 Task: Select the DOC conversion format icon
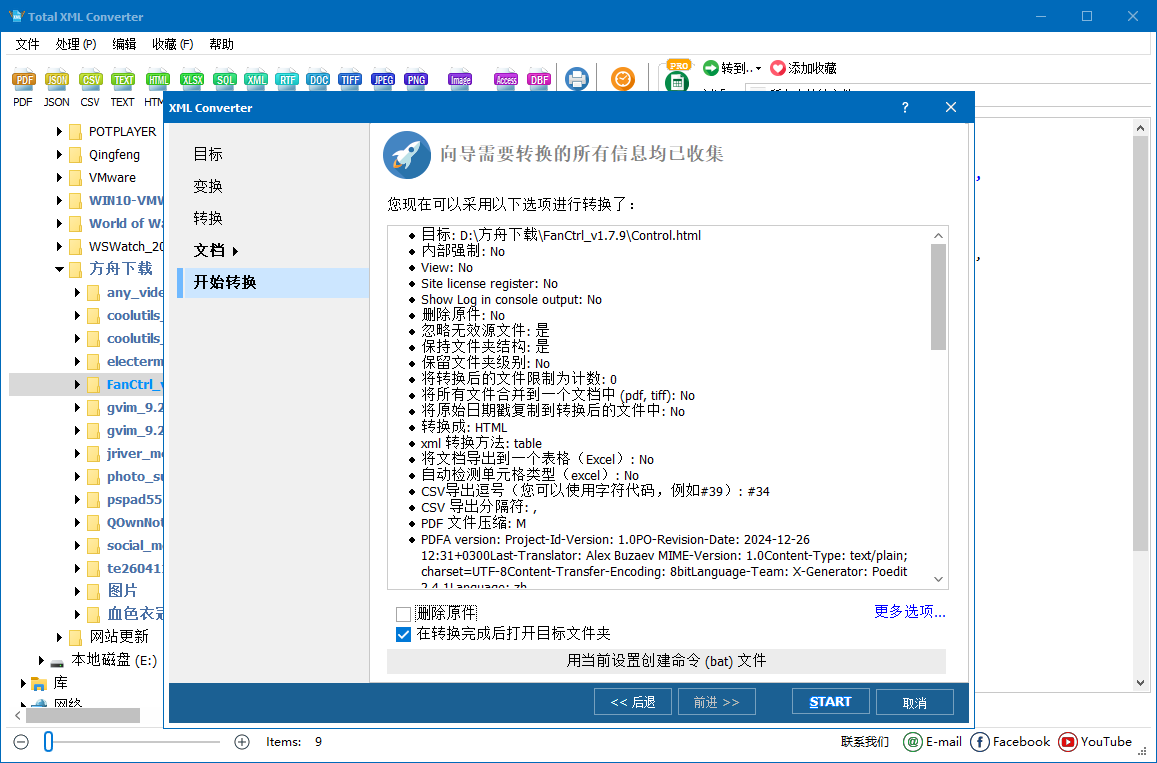click(x=318, y=79)
